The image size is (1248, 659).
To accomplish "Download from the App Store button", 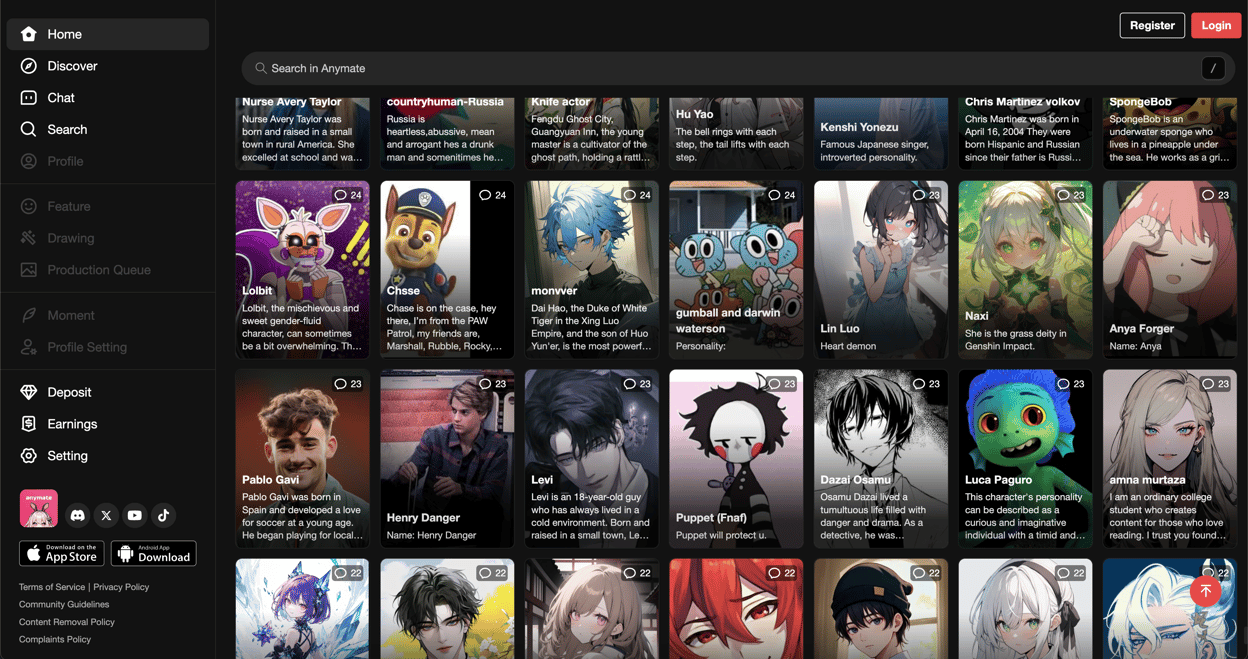I will (x=61, y=554).
